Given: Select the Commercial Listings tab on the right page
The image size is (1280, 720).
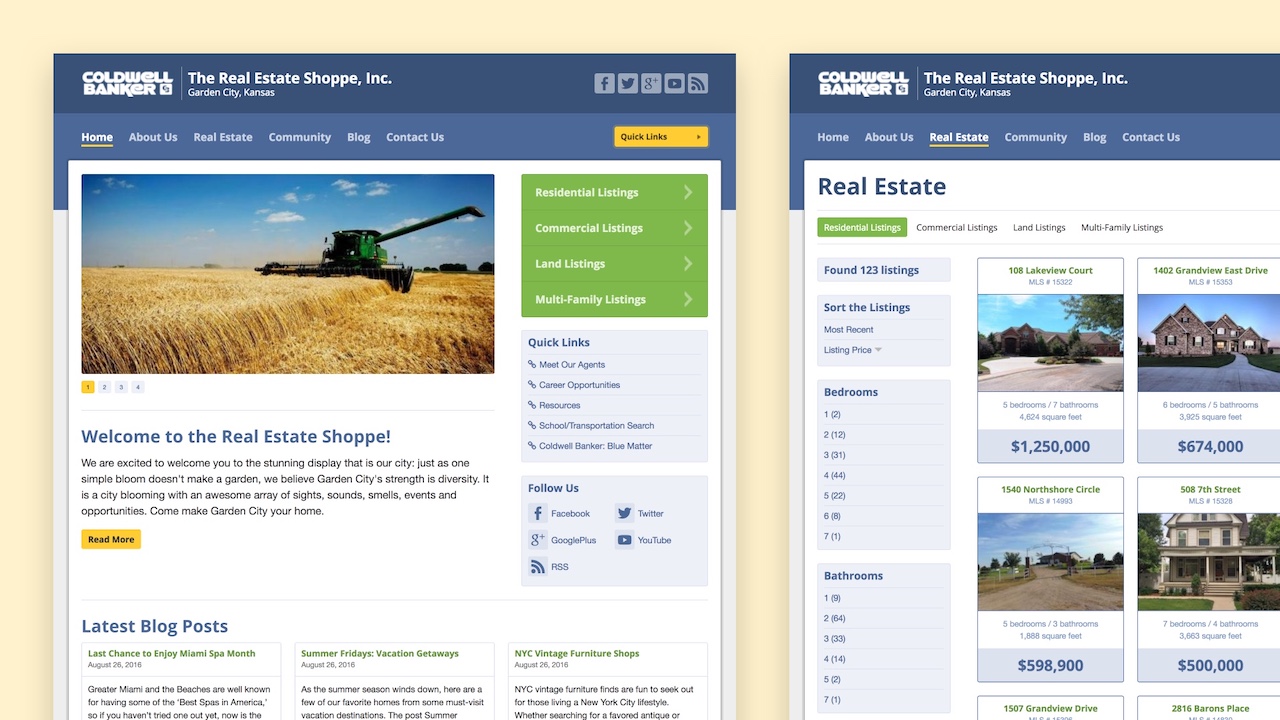Looking at the screenshot, I should [957, 227].
